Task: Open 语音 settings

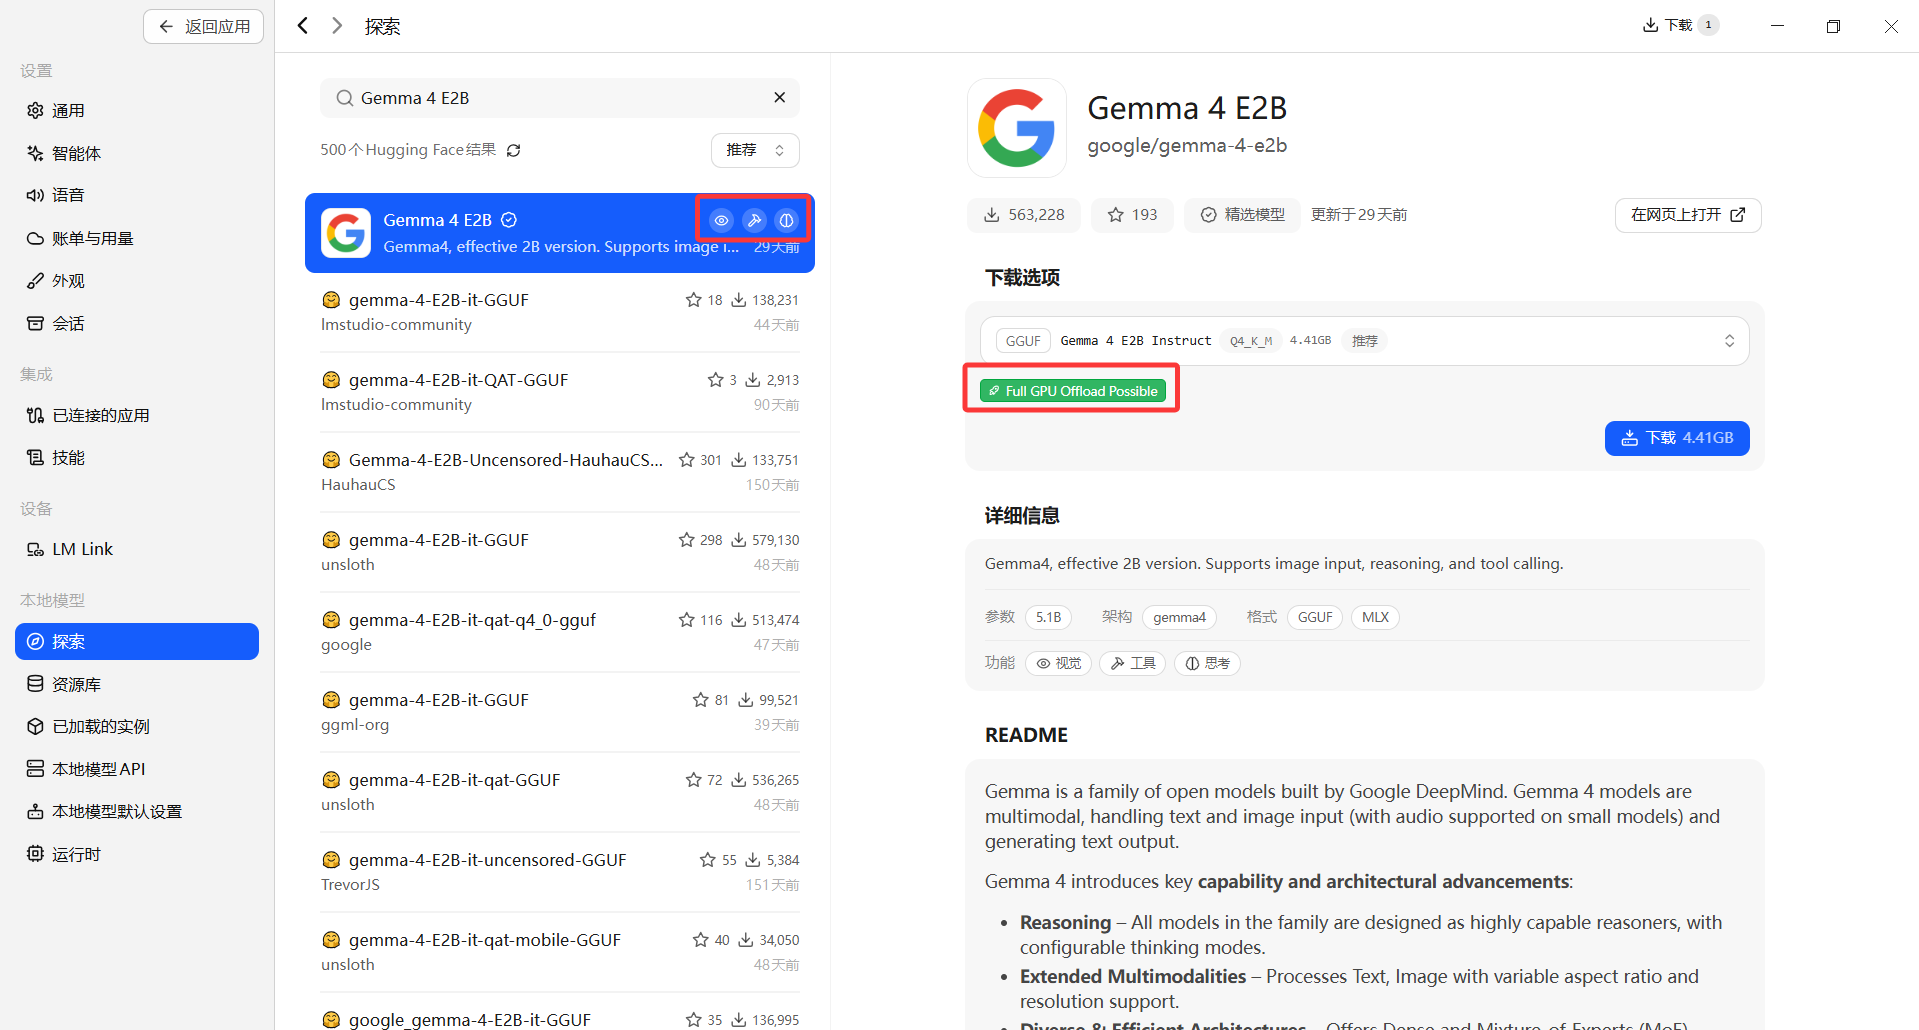Action: pyautogui.click(x=137, y=195)
